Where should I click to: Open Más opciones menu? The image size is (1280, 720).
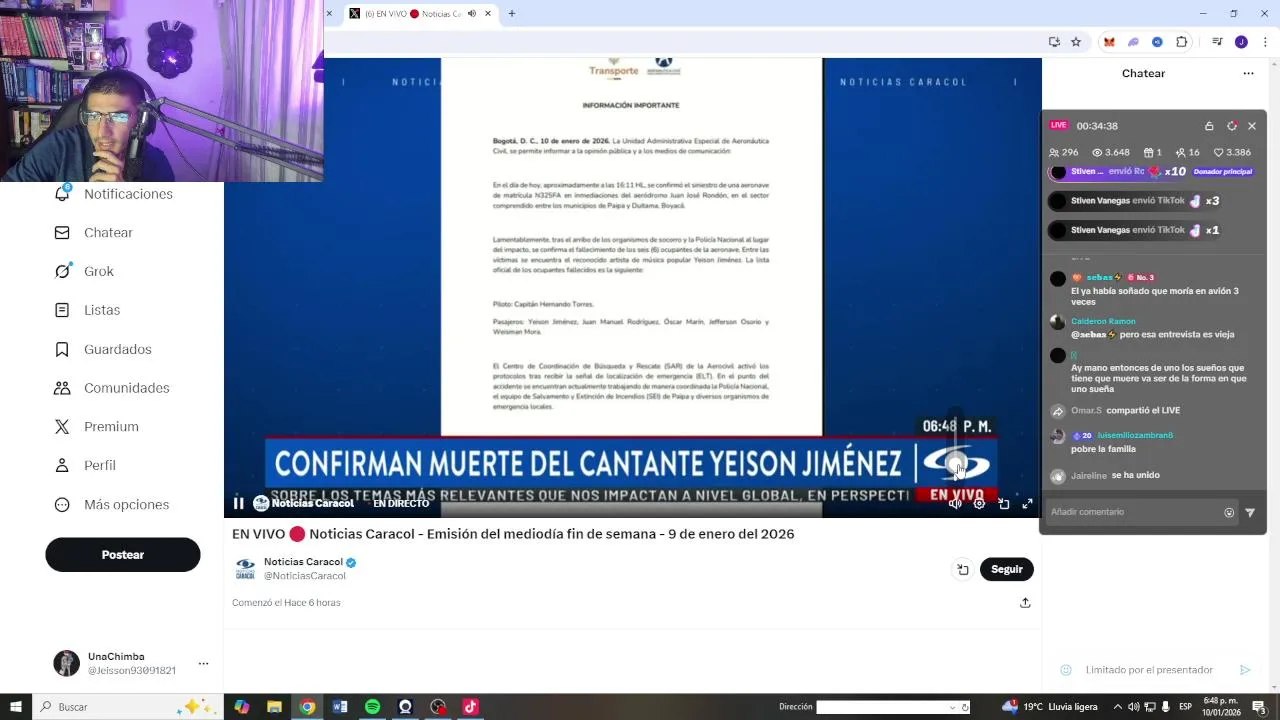coord(112,505)
